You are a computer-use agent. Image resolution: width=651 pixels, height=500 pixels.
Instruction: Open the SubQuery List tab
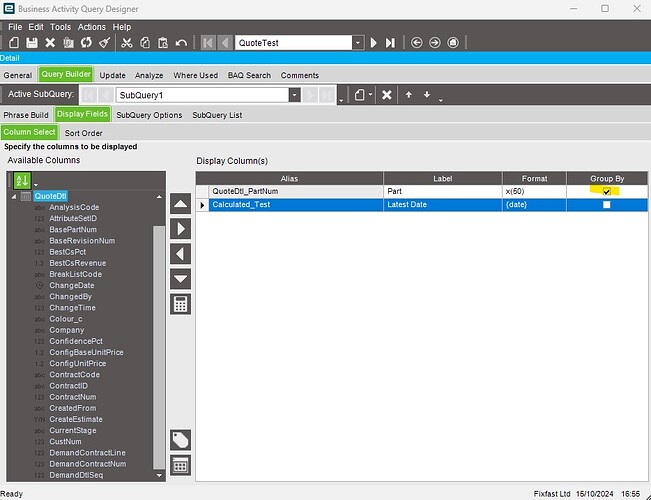(x=217, y=115)
